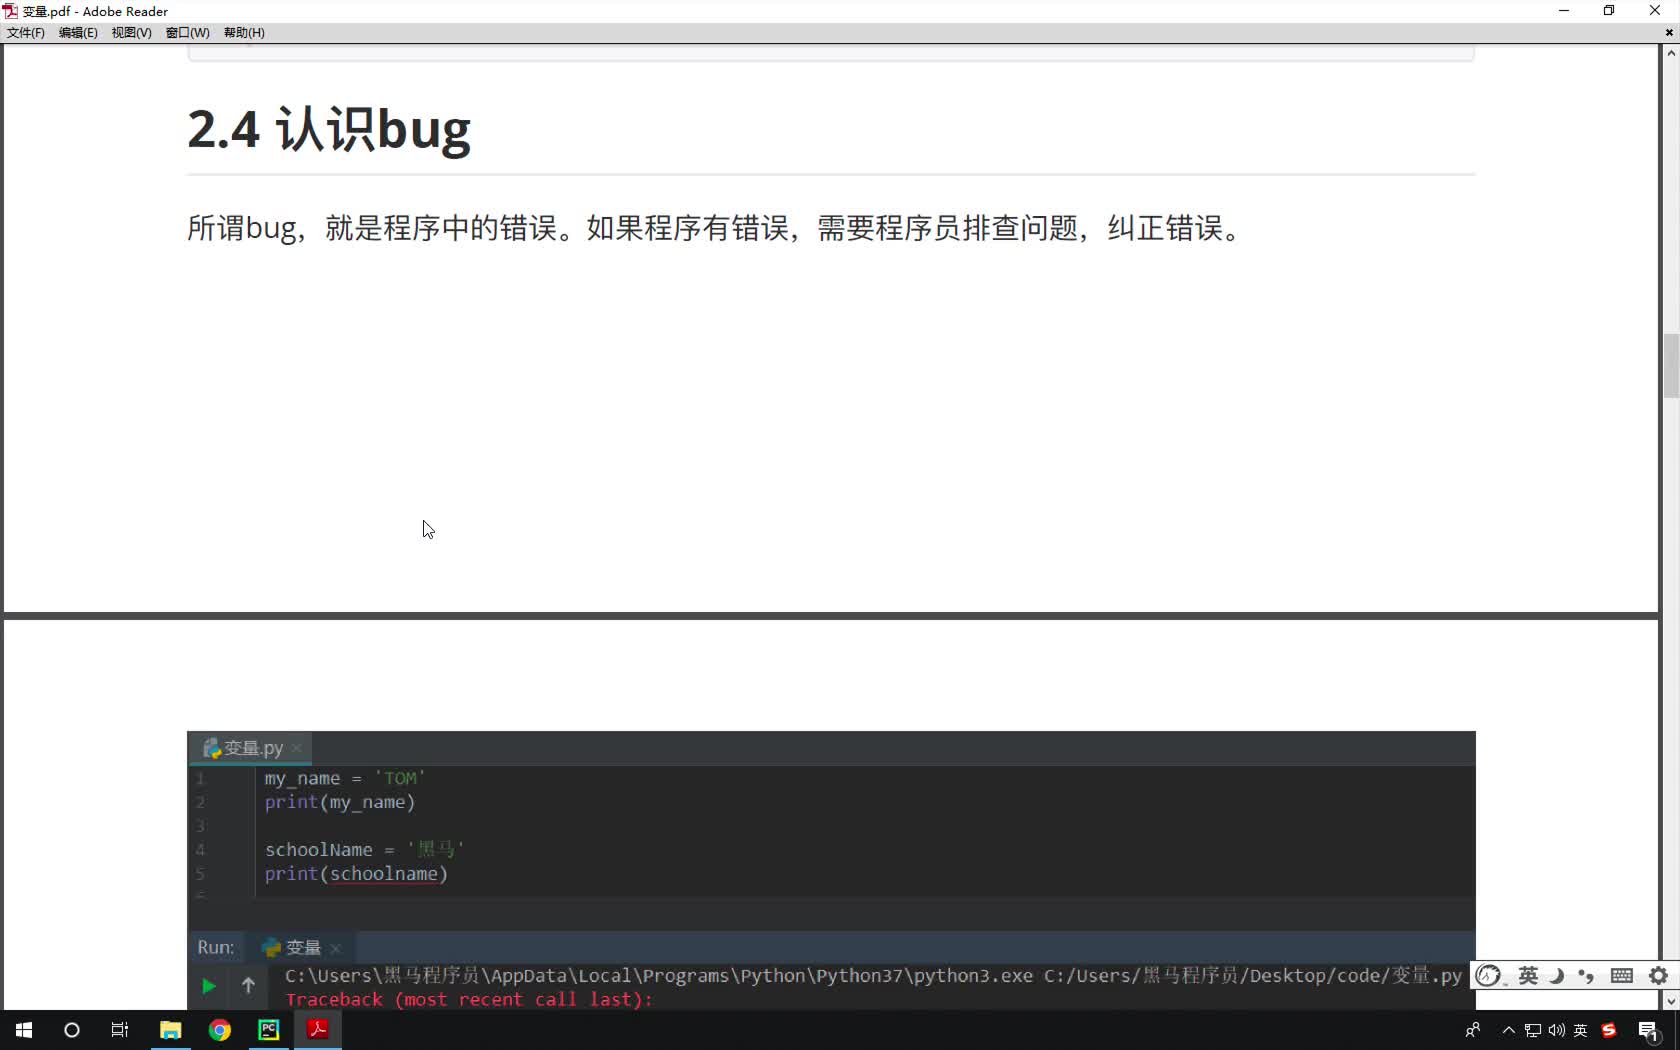Click the scrollbar up arrow
The width and height of the screenshot is (1680, 1050).
coord(1671,53)
